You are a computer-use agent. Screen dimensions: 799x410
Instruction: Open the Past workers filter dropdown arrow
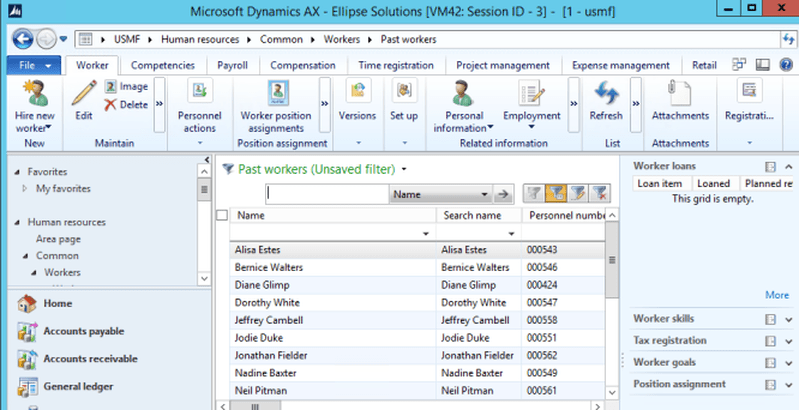point(404,169)
